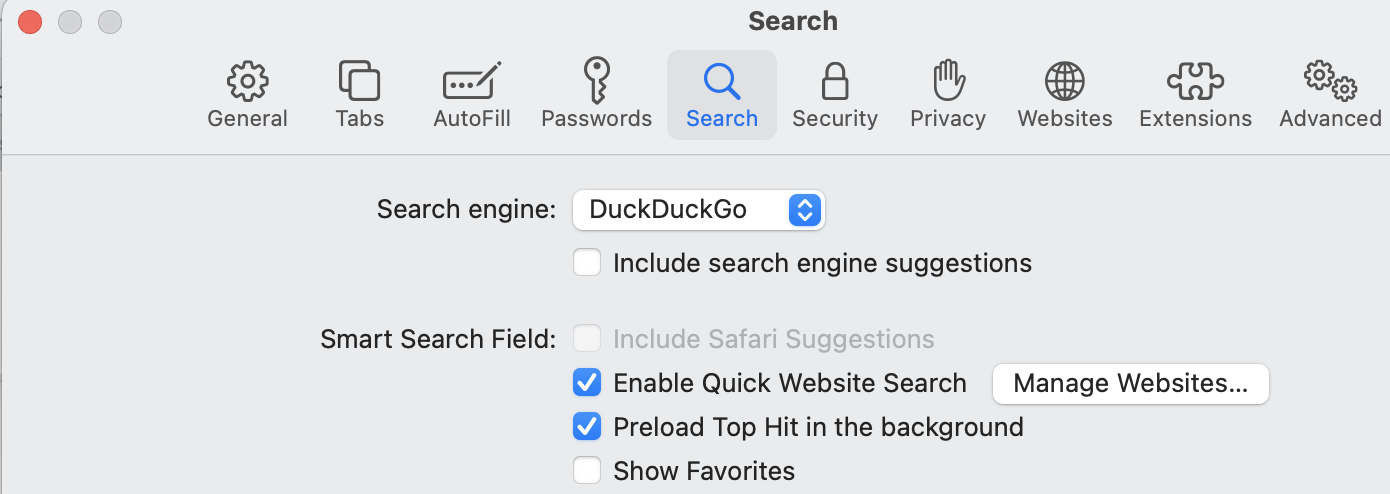The width and height of the screenshot is (1390, 494).
Task: Open the Websites globe icon
Action: (1064, 81)
